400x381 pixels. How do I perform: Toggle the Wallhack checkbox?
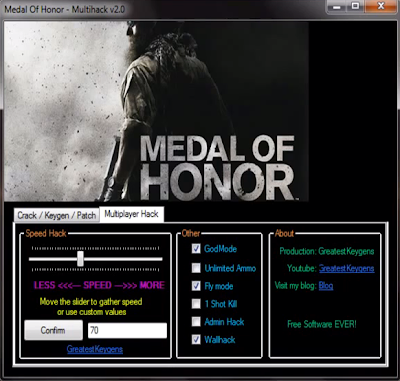196,340
